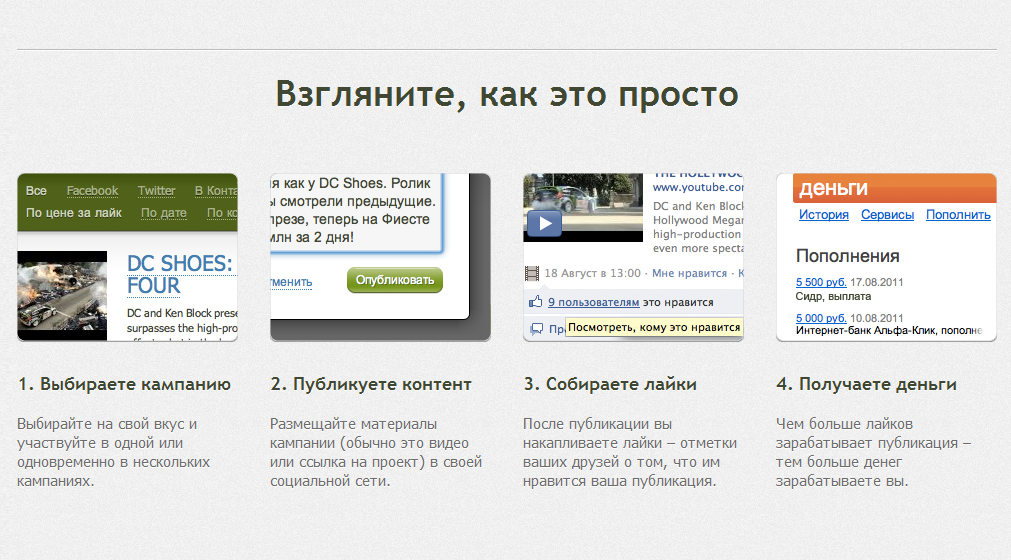The width and height of the screenshot is (1011, 560).
Task: Open the www.youtube.com link
Action: coord(698,188)
